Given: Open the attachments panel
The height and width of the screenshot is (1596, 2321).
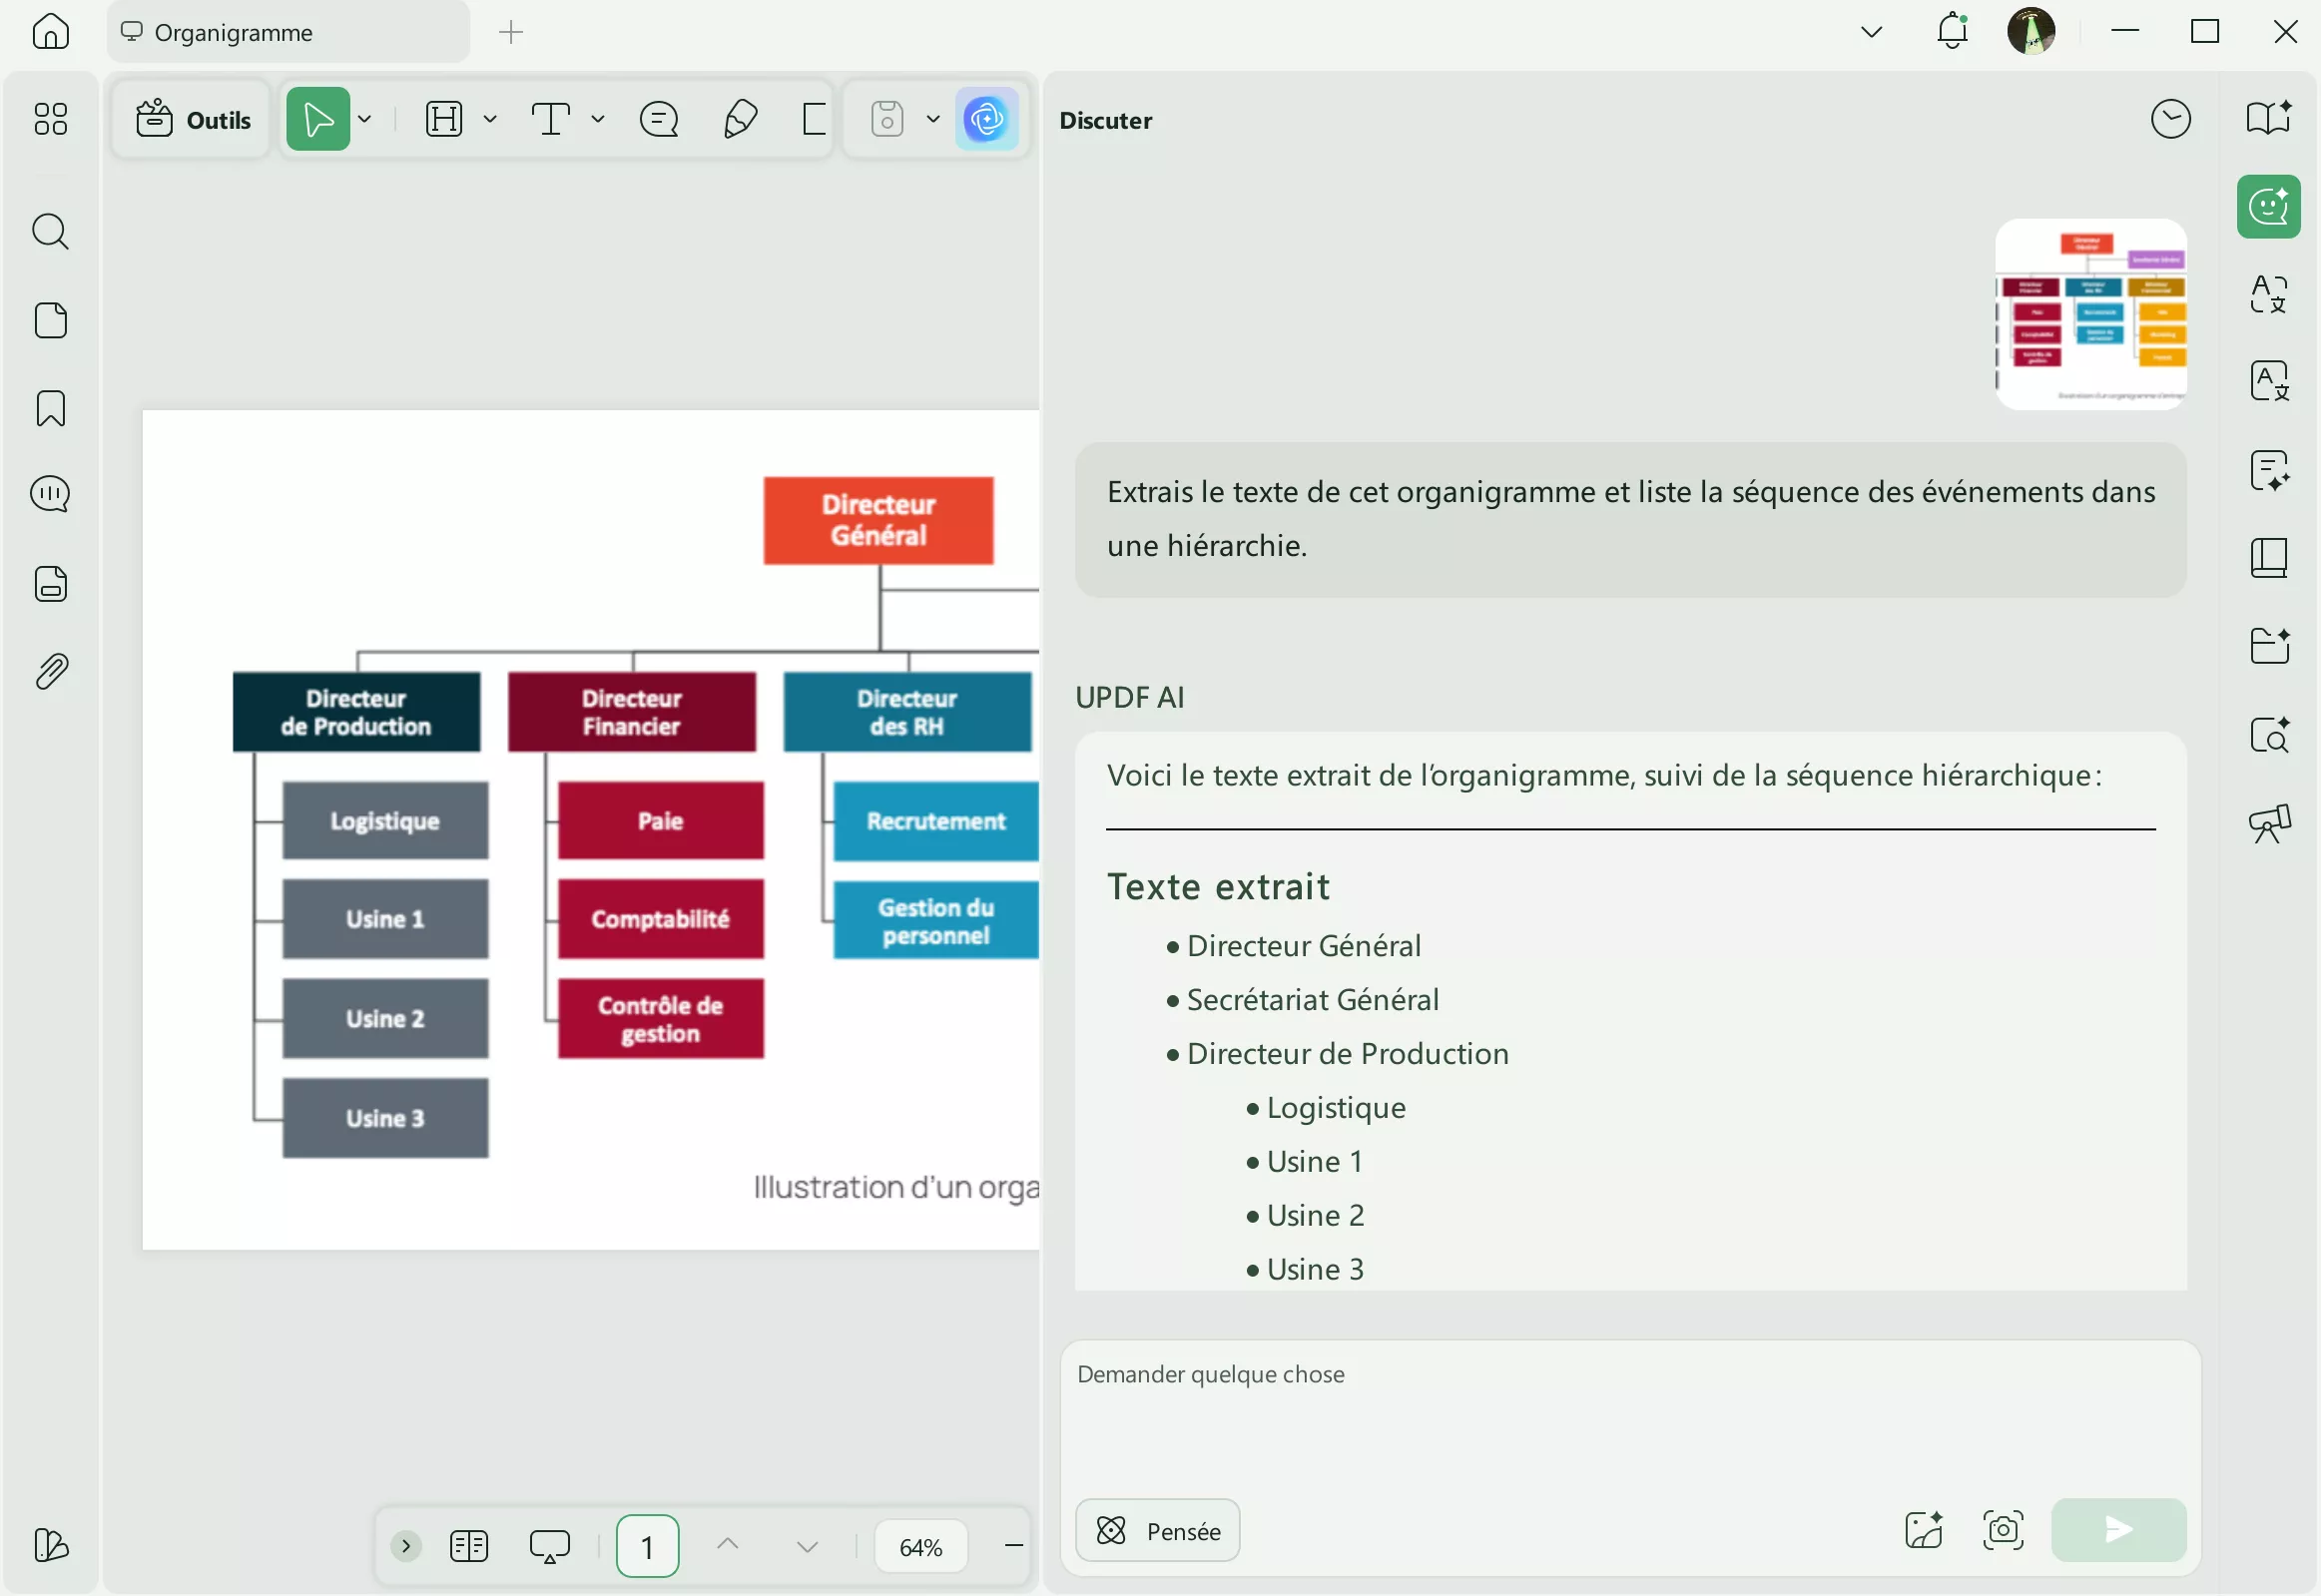Looking at the screenshot, I should 49,670.
